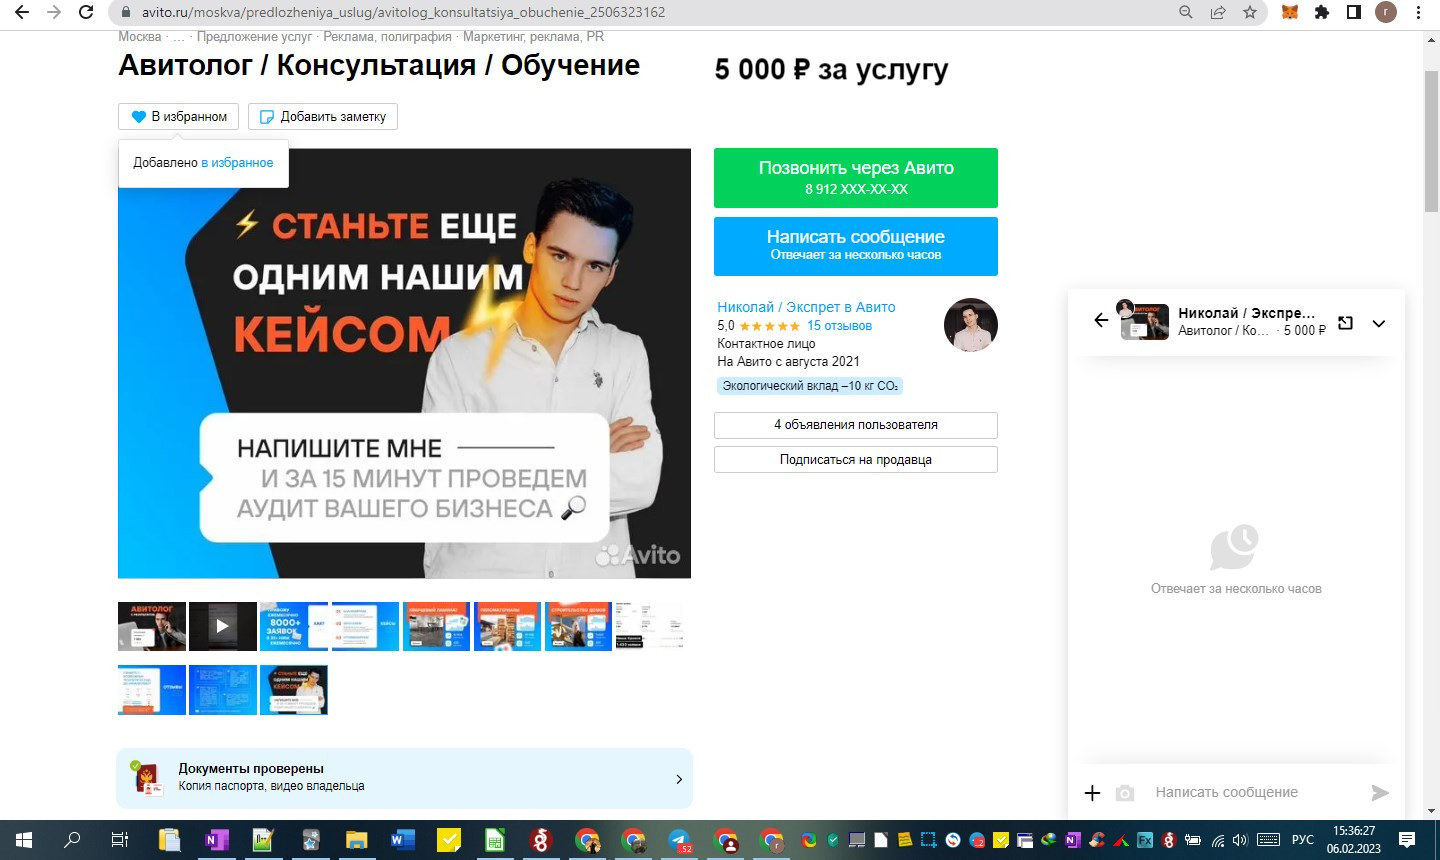The width and height of the screenshot is (1440, 860).
Task: Attach a file with plus icon in chat
Action: tap(1092, 793)
